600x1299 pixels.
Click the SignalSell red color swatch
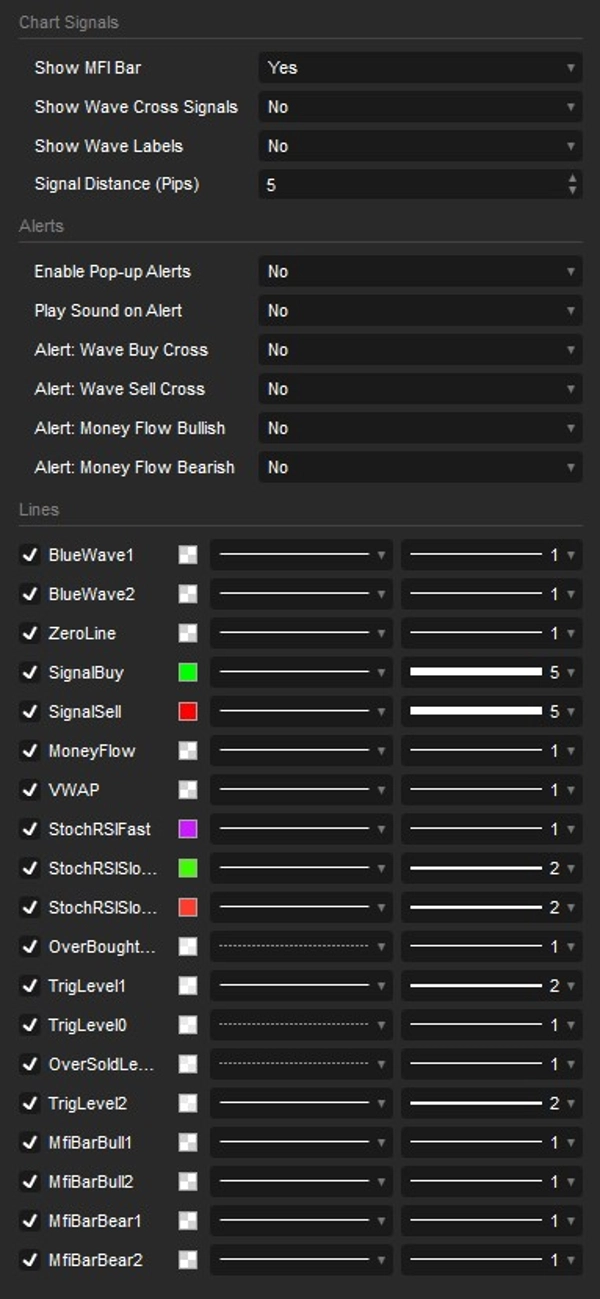[x=188, y=712]
